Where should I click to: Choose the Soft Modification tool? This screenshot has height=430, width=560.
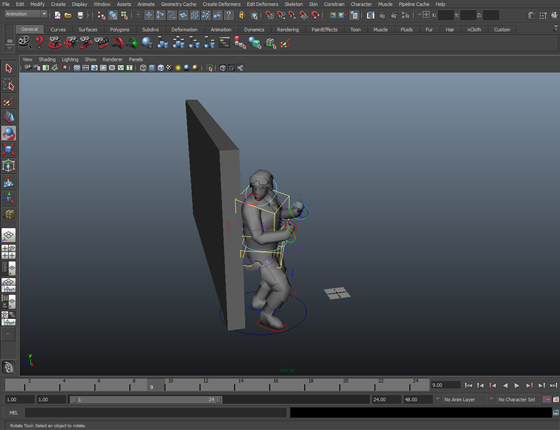[x=9, y=182]
